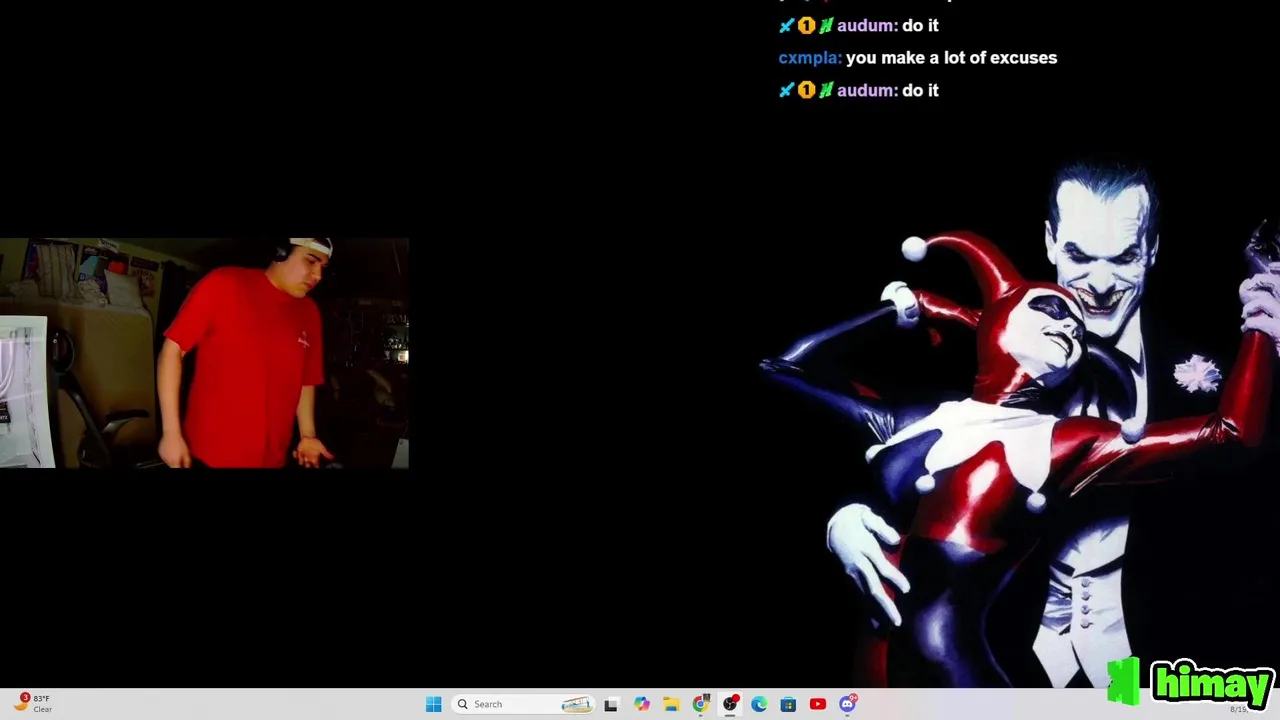Open File Explorer from the taskbar
Viewport: 1280px width, 720px height.
click(x=671, y=704)
